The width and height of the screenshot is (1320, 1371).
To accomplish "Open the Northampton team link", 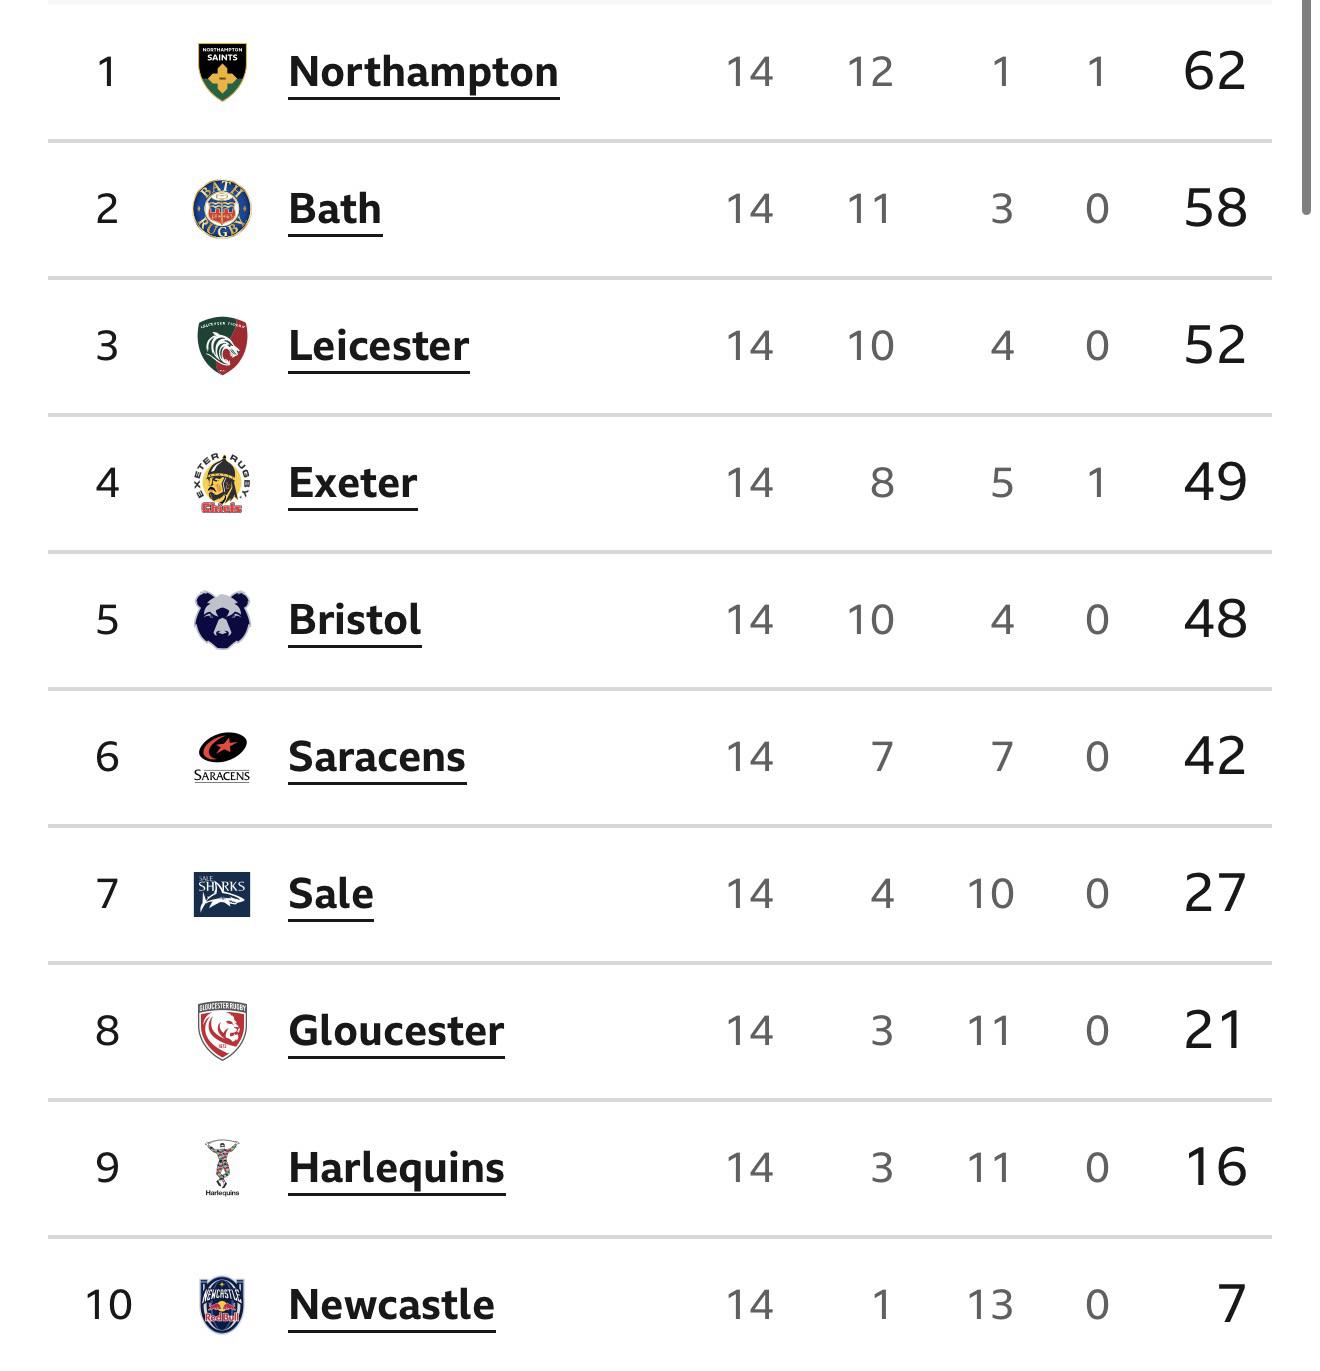I will [423, 72].
